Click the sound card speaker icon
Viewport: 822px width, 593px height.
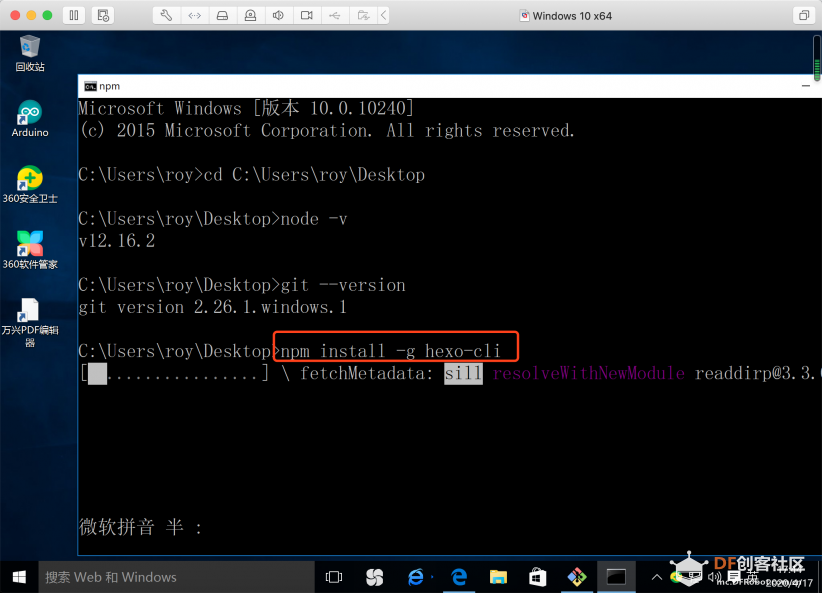tap(278, 15)
